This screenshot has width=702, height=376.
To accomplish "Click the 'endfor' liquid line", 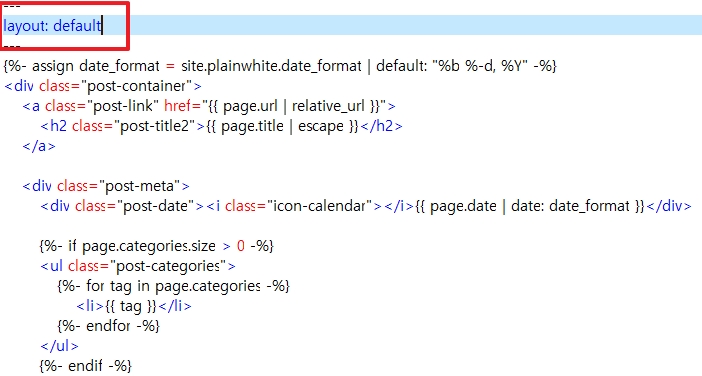I will [x=109, y=325].
